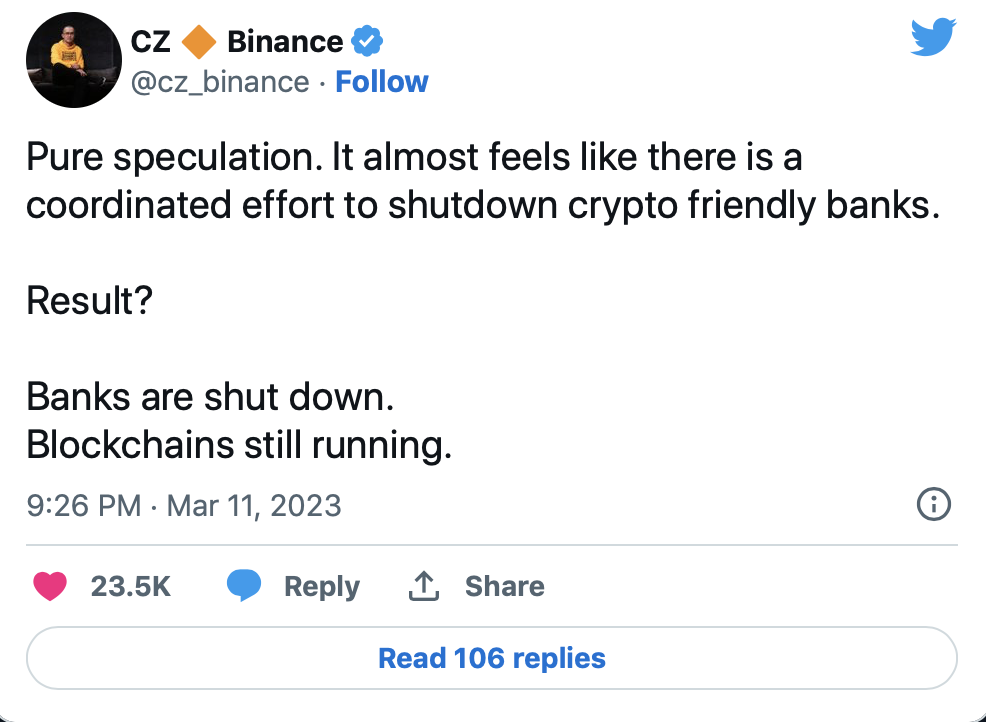Click the 23.5K likes count
Screen dimensions: 986x722
click(x=130, y=586)
